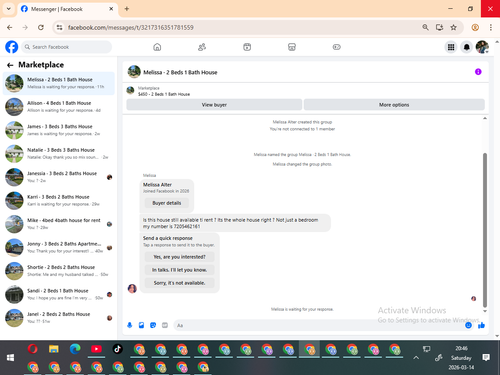500x375 pixels.
Task: Open Jonny - 3 Beds 2 Baths Apartment chat
Action: point(59,247)
